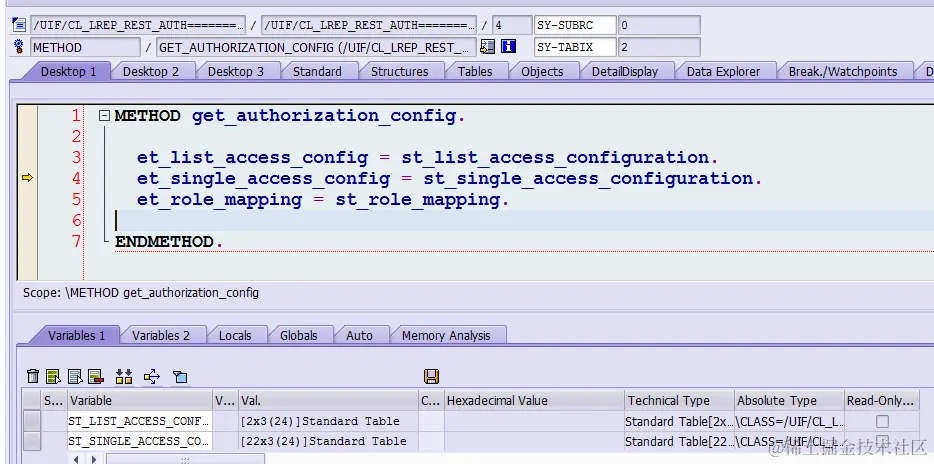Collapse the METHOD block on line 1
This screenshot has width=934, height=464.
tap(104, 116)
